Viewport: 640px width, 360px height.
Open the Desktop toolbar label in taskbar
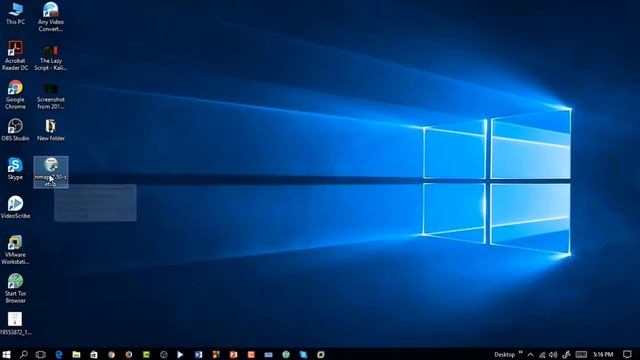click(x=504, y=355)
